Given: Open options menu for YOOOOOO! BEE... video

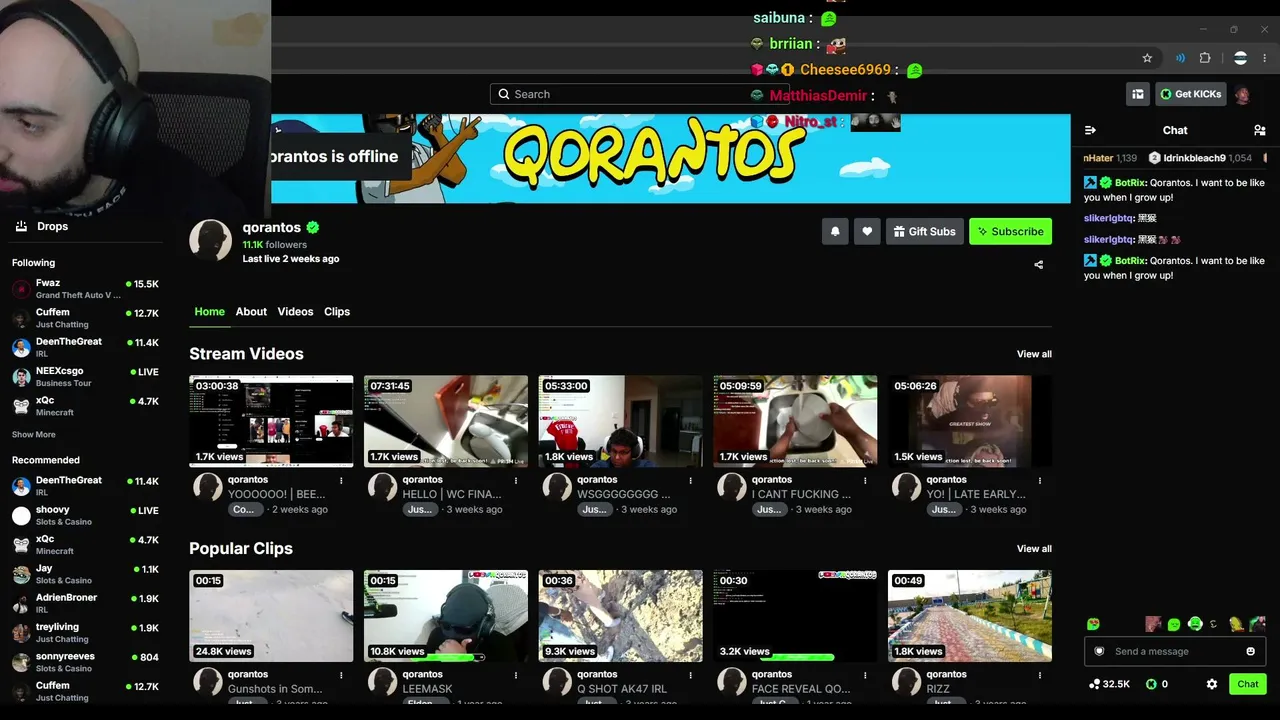Looking at the screenshot, I should click(x=341, y=480).
